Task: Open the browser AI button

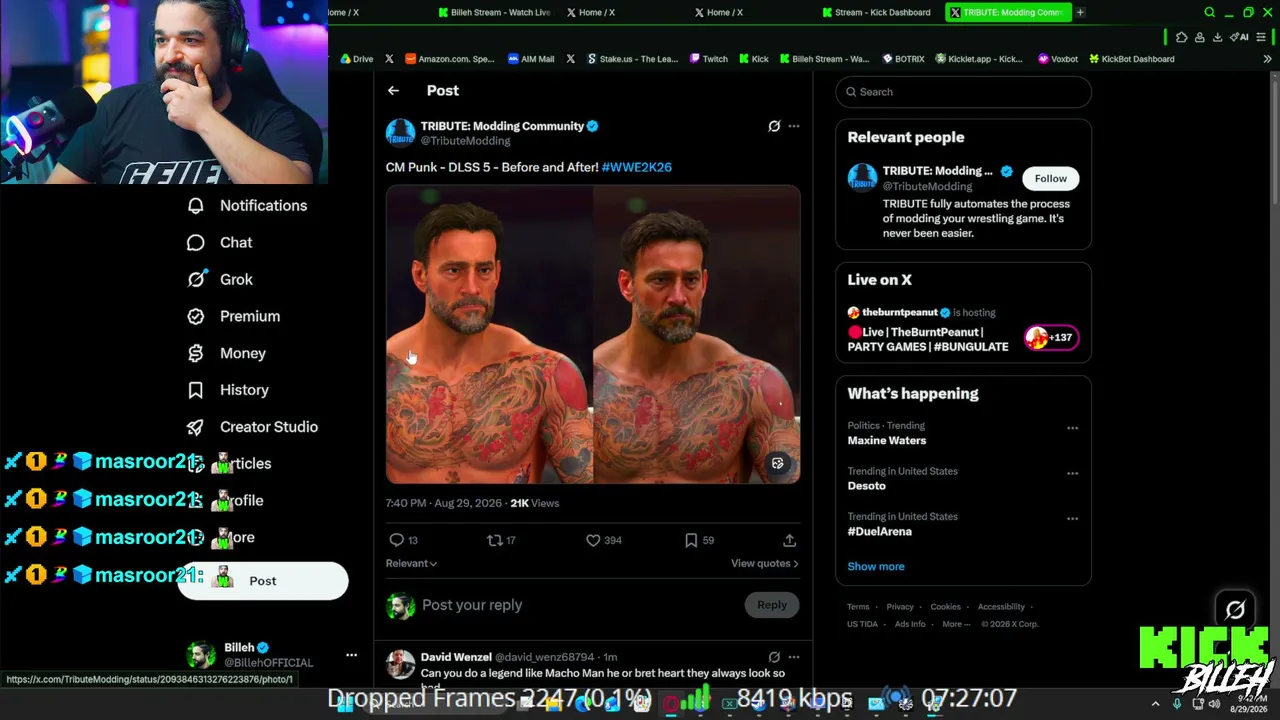Action: click(1239, 37)
